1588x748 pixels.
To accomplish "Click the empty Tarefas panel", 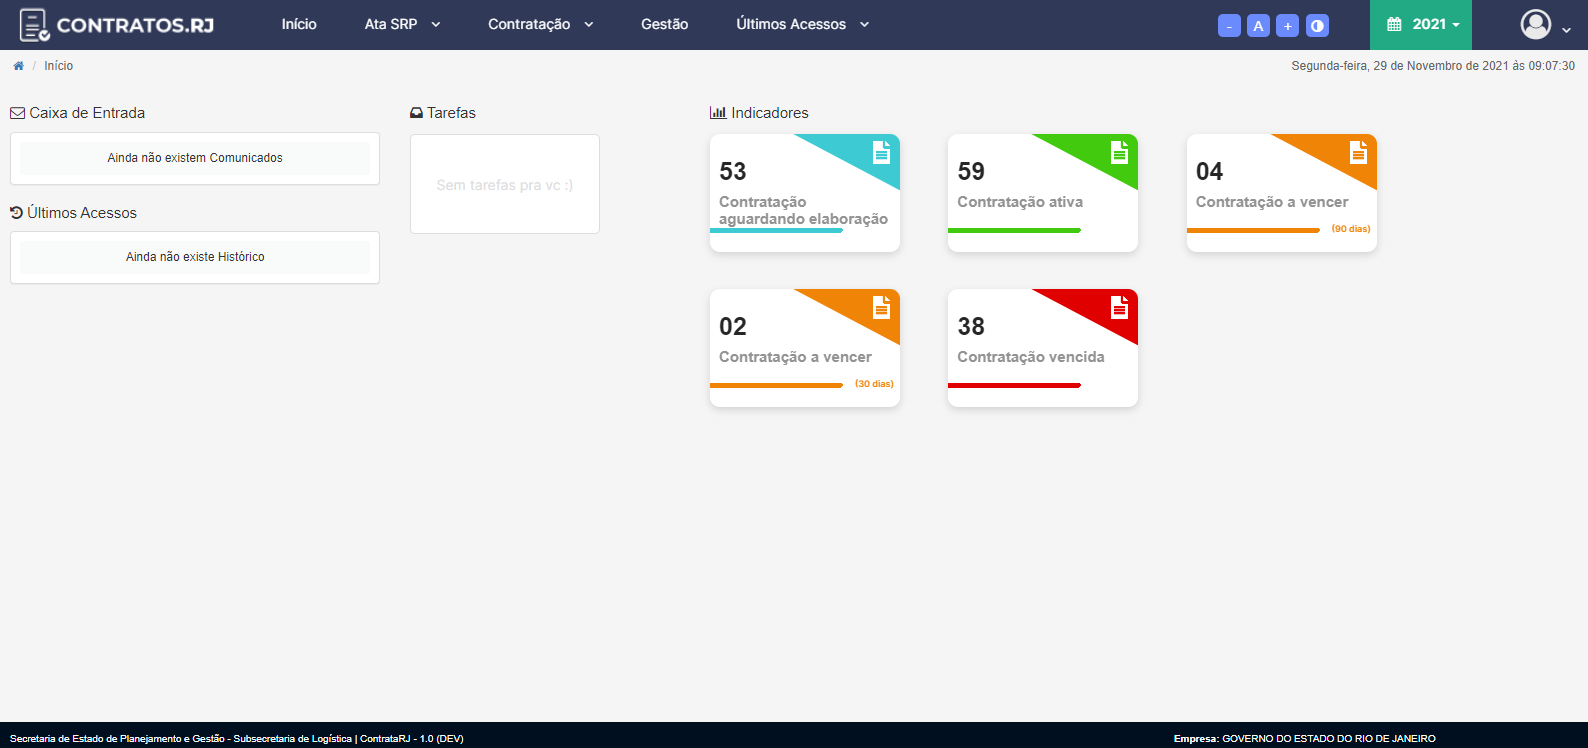I will pyautogui.click(x=504, y=184).
